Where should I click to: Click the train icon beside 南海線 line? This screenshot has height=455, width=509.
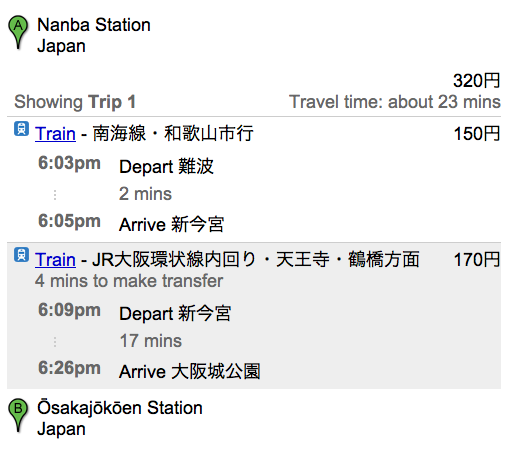pos(21,129)
